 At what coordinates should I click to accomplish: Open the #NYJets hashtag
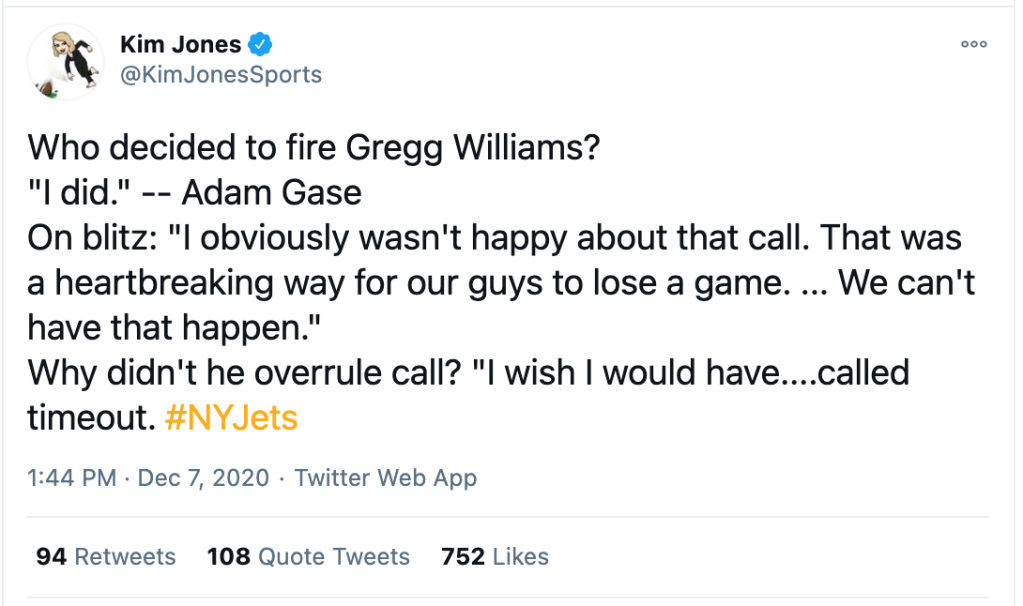(230, 417)
